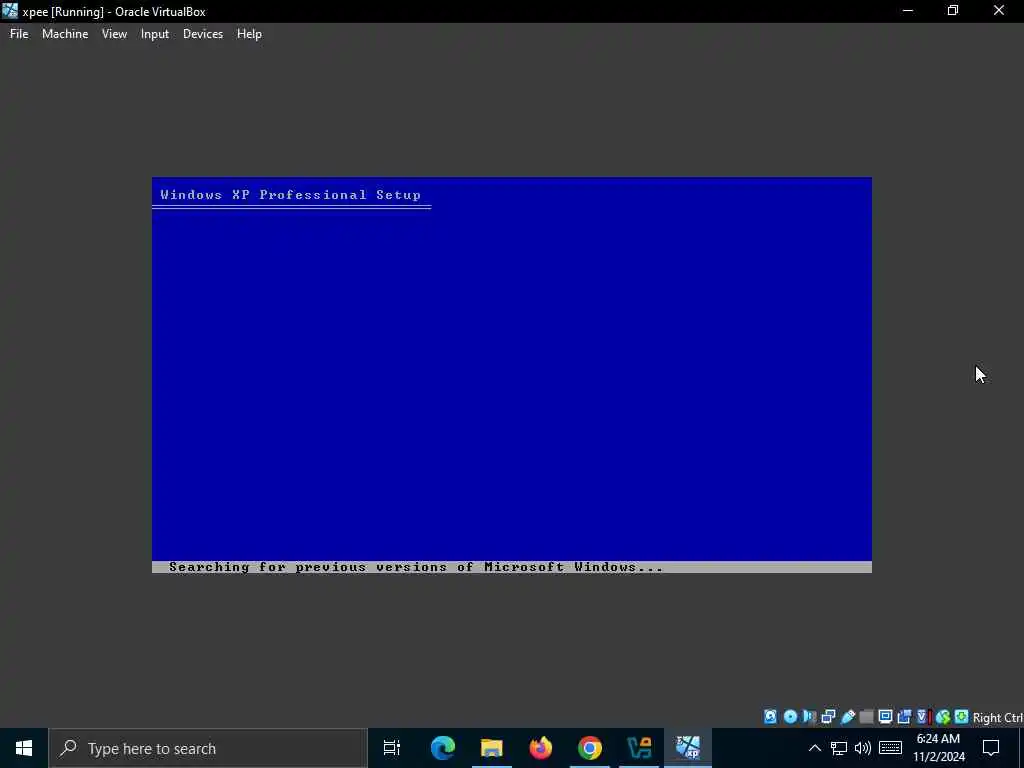Click the recording indicator icon
Viewport: 1024px width, 768px height.
[x=904, y=716]
